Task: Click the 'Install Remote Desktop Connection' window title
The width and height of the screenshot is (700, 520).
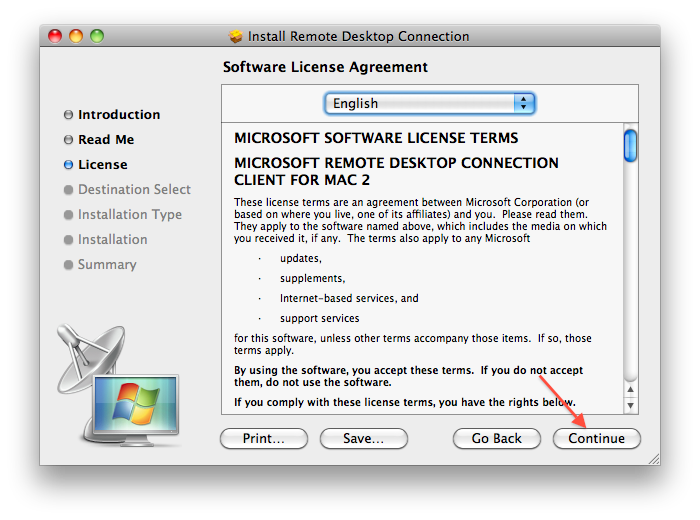Action: point(358,36)
